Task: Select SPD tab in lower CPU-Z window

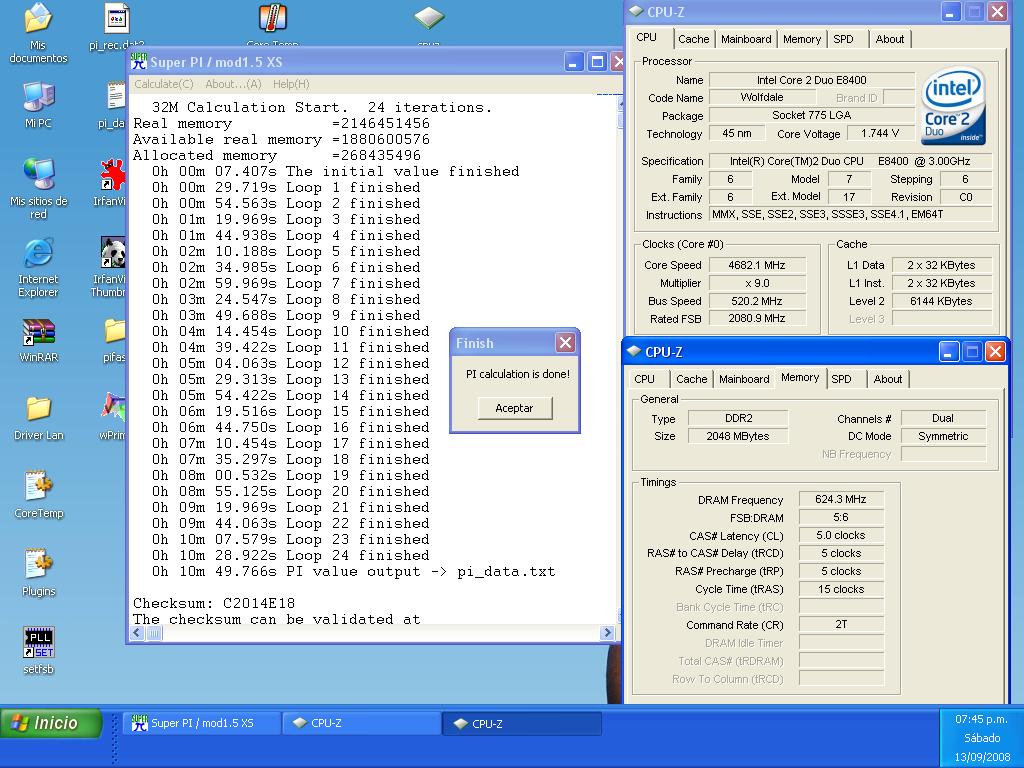Action: coord(841,379)
